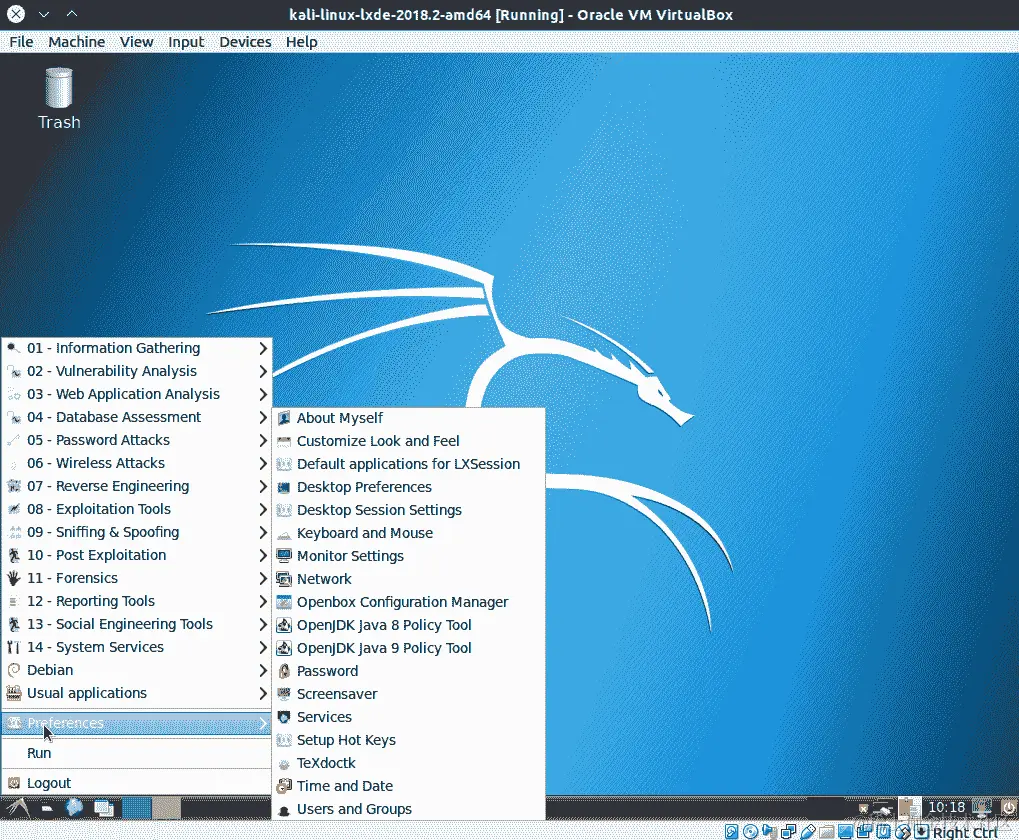Open the VirtualBox Help menu

[x=302, y=42]
